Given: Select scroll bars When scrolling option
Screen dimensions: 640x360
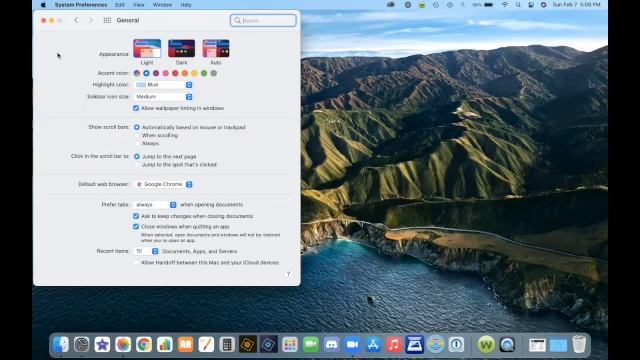Looking at the screenshot, I should (137, 136).
